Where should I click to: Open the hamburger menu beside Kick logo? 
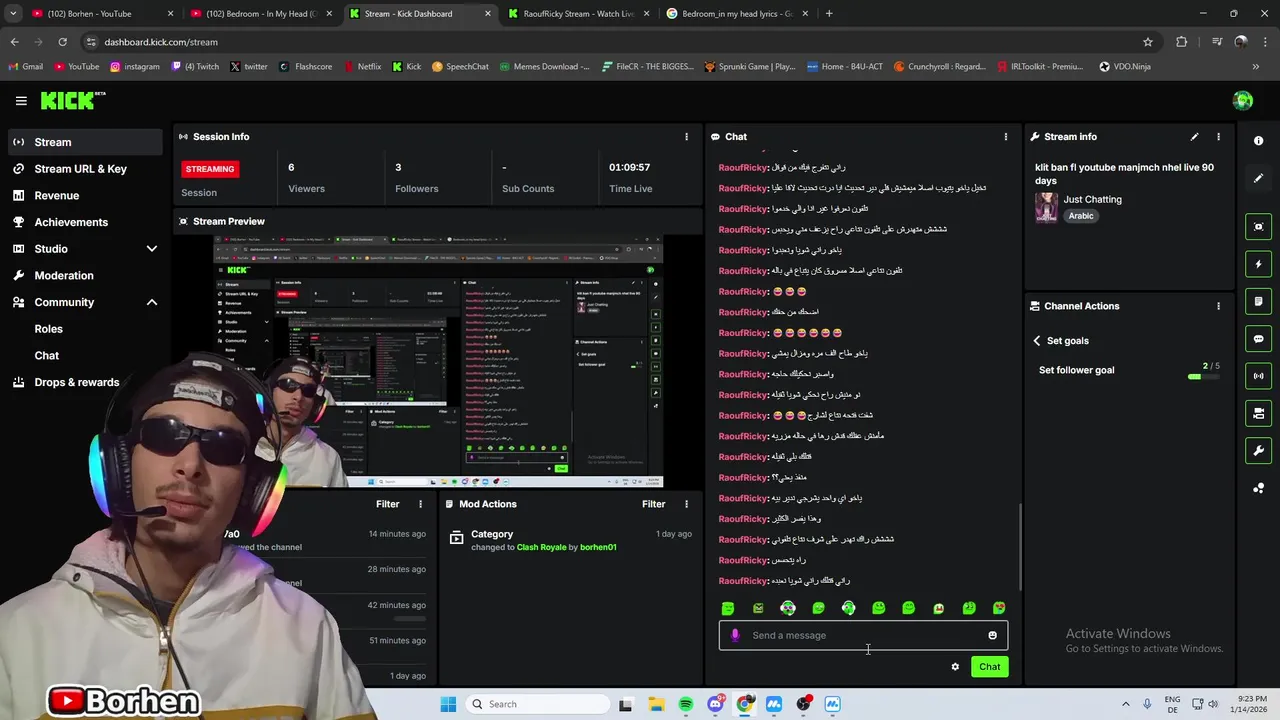point(21,100)
